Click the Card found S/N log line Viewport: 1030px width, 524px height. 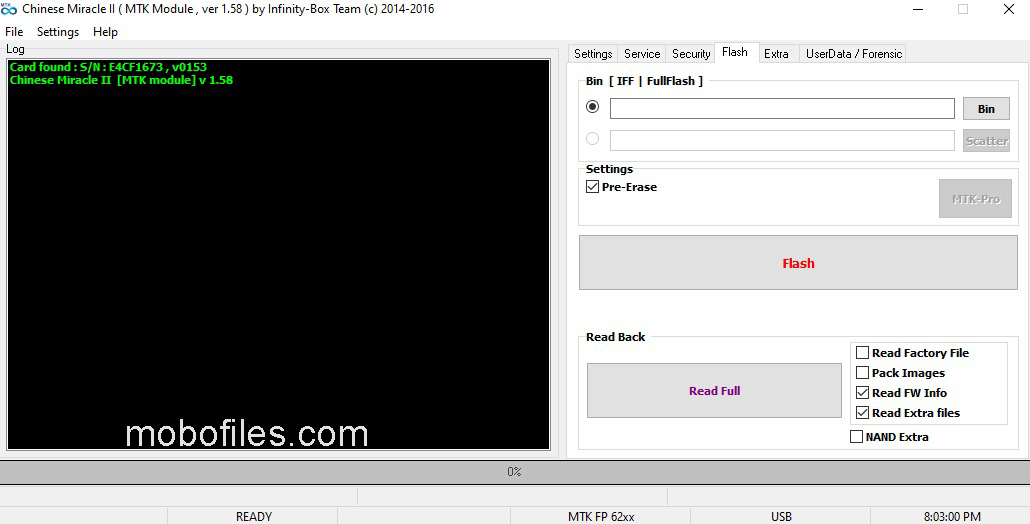[x=108, y=67]
